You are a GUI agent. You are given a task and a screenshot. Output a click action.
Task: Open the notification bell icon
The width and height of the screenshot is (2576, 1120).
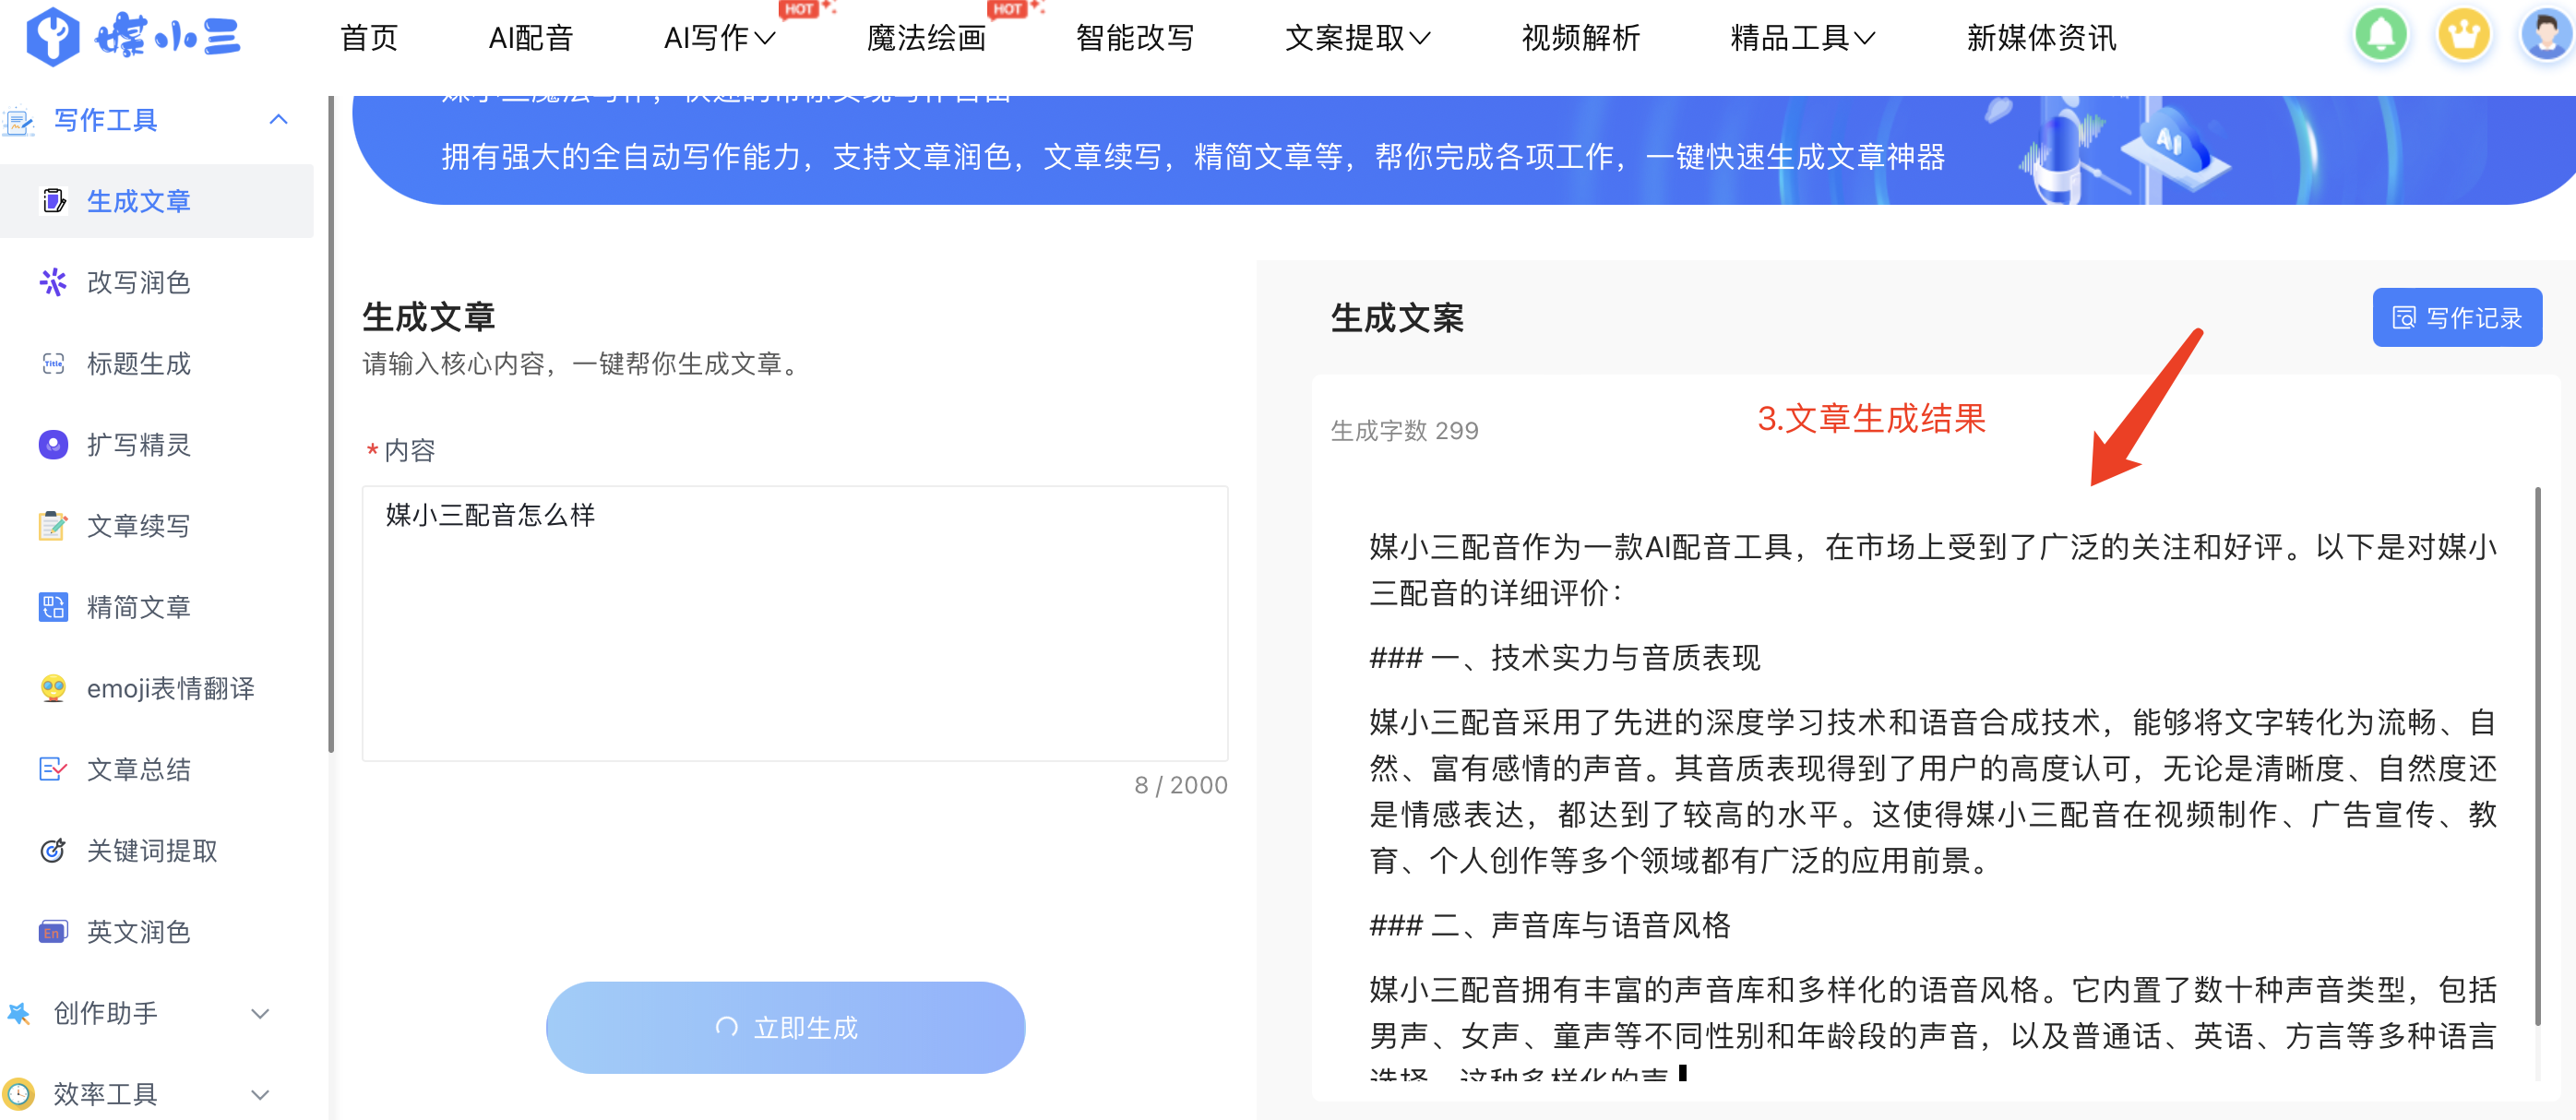[2381, 35]
